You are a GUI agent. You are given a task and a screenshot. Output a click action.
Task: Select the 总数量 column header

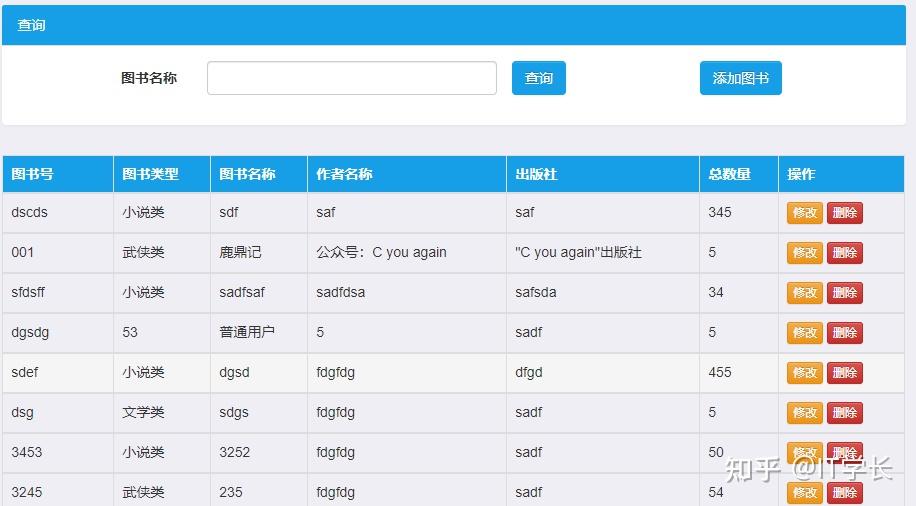click(739, 174)
